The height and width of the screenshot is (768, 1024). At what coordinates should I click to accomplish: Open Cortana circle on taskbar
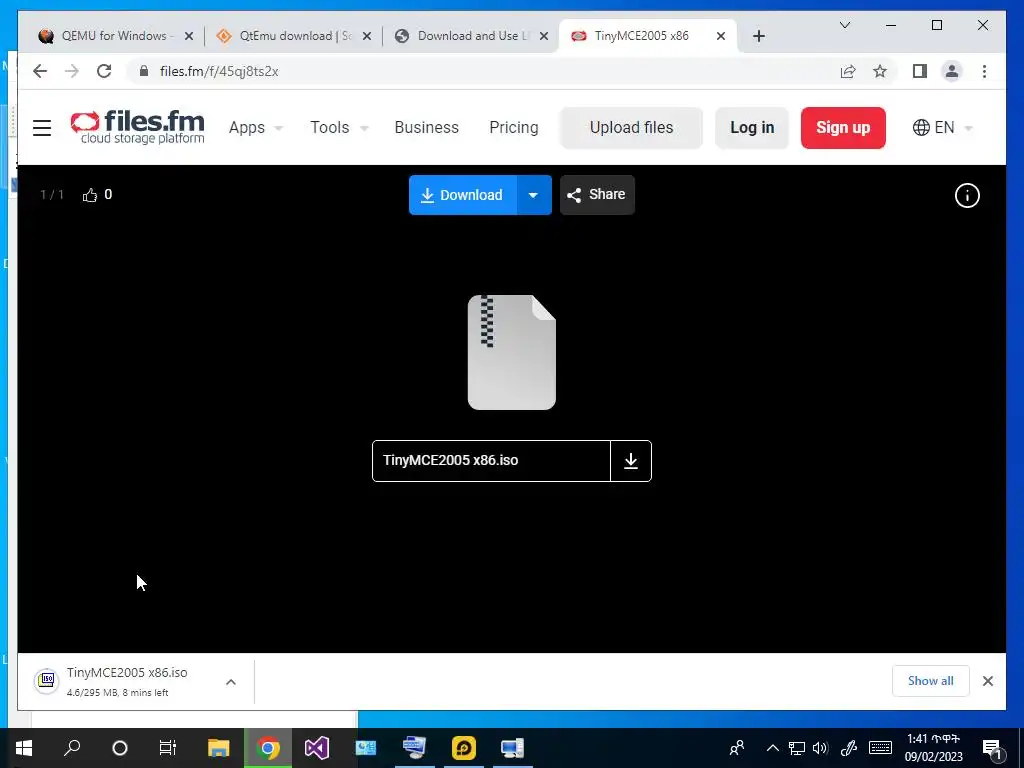[x=120, y=748]
